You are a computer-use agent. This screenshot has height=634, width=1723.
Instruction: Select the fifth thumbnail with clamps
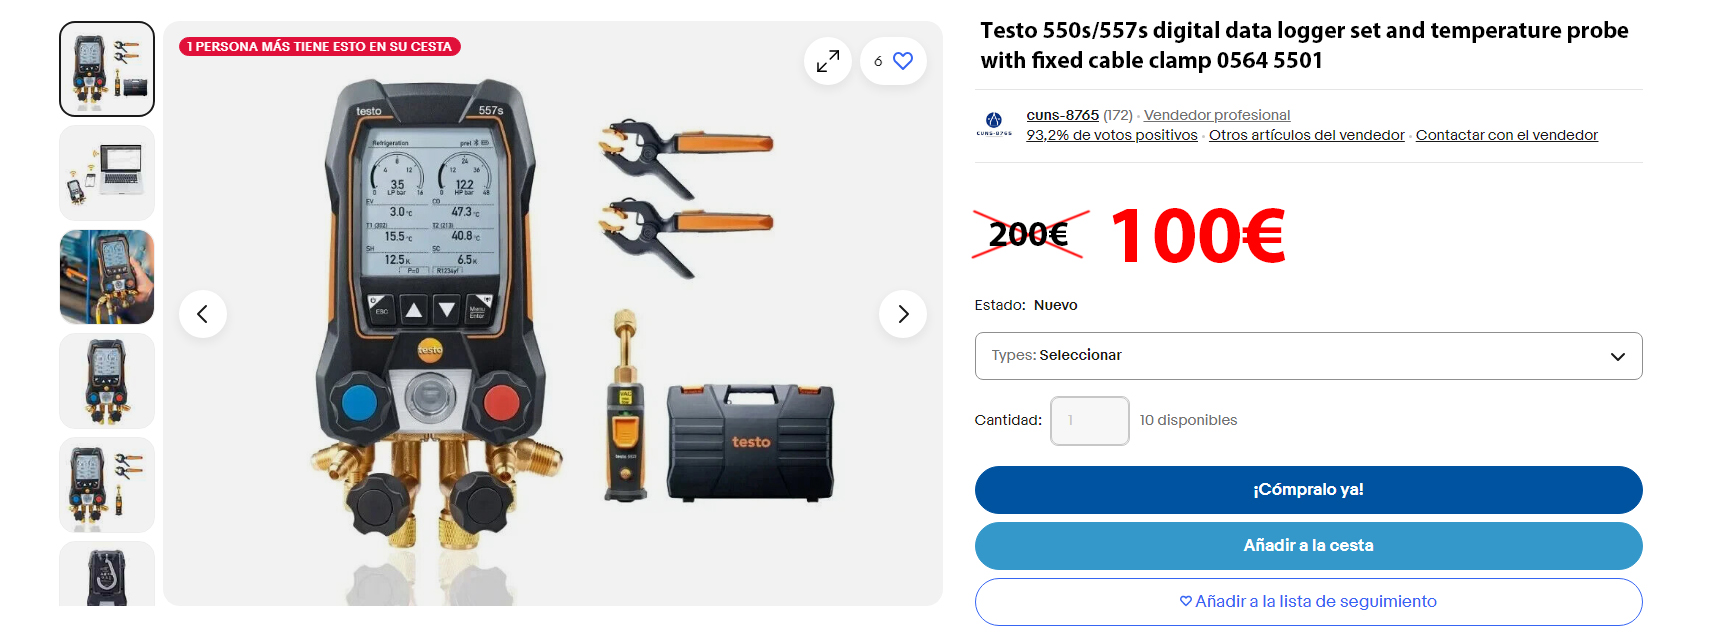click(107, 485)
